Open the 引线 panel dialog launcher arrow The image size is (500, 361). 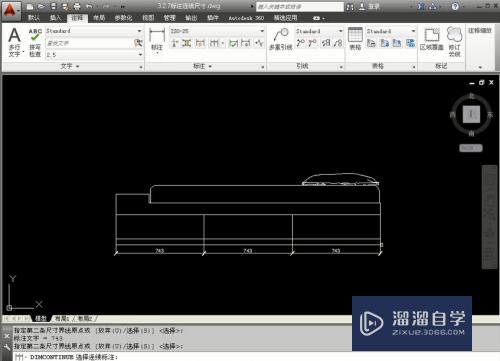point(341,67)
